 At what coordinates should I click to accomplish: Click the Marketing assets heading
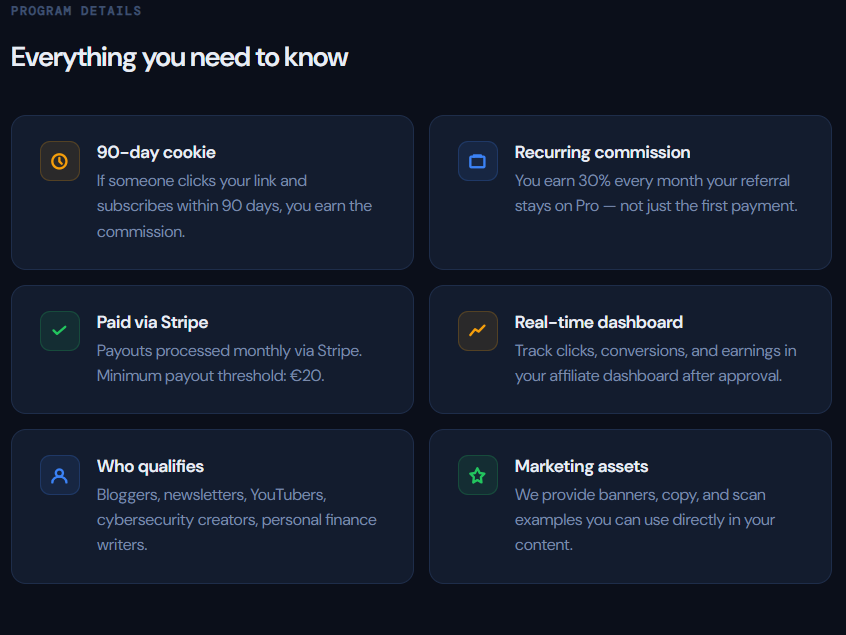[581, 466]
